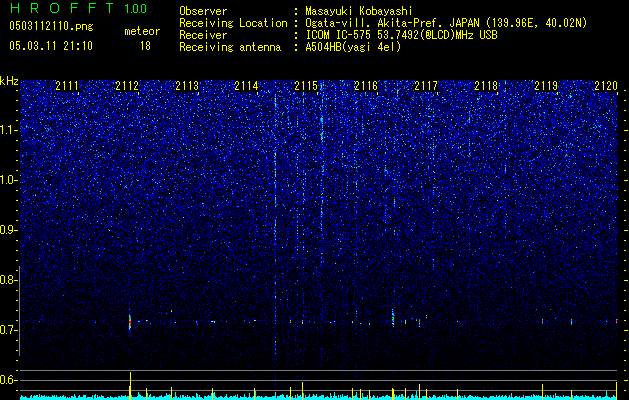Click the date stamp 05.03.11 21:10
This screenshot has height=400, width=629.
point(51,46)
